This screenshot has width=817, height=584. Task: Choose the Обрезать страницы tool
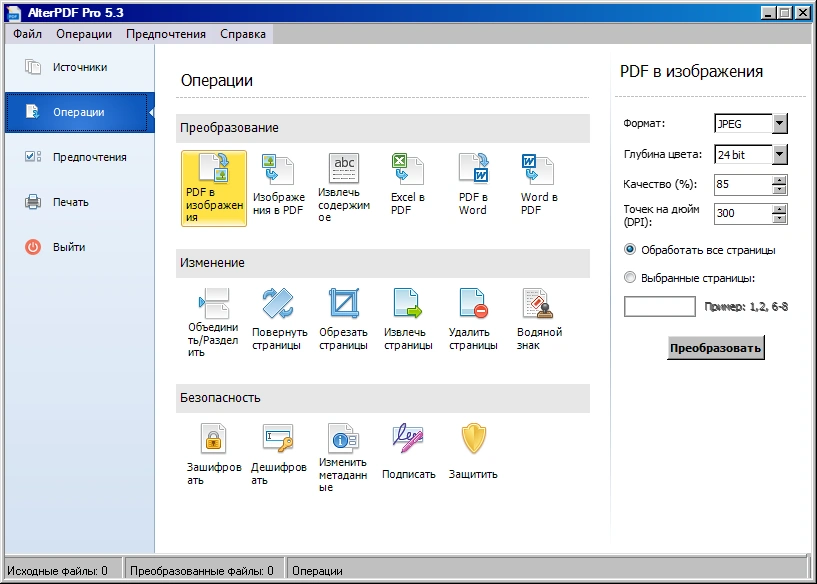tap(343, 320)
